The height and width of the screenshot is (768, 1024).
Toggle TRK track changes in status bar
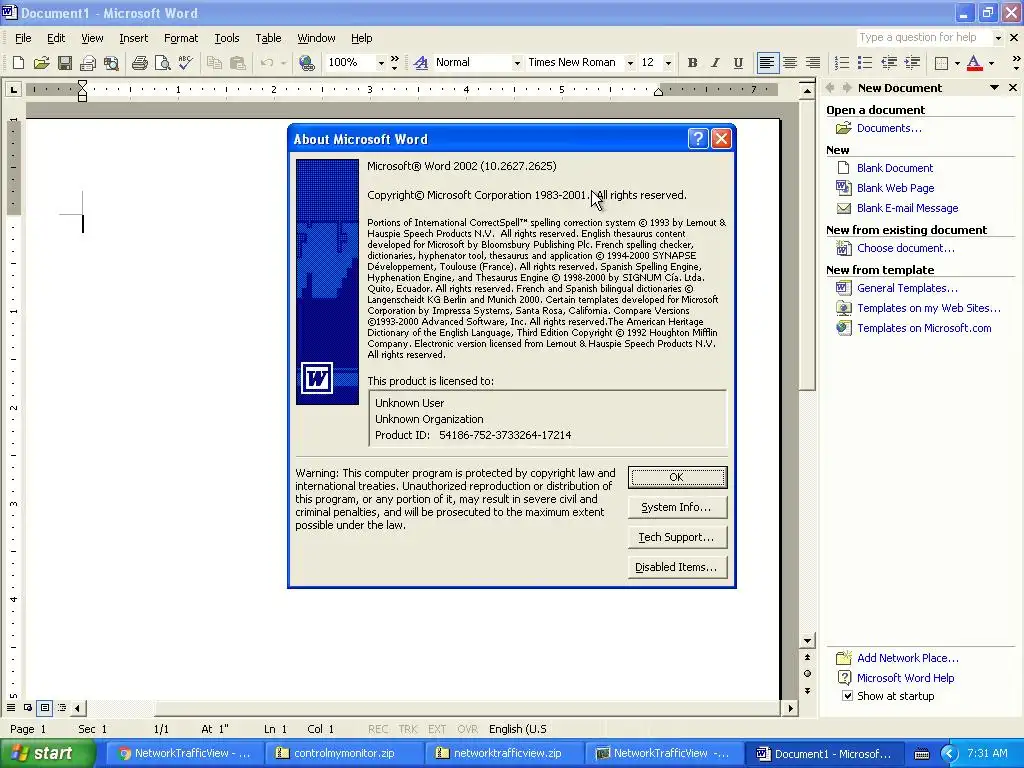(x=408, y=729)
